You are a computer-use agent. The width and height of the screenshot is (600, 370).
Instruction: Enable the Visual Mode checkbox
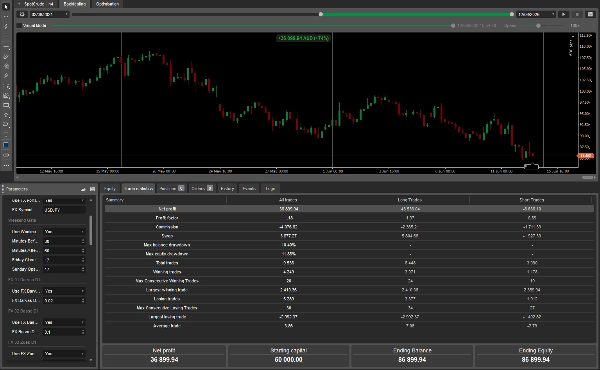click(x=19, y=26)
